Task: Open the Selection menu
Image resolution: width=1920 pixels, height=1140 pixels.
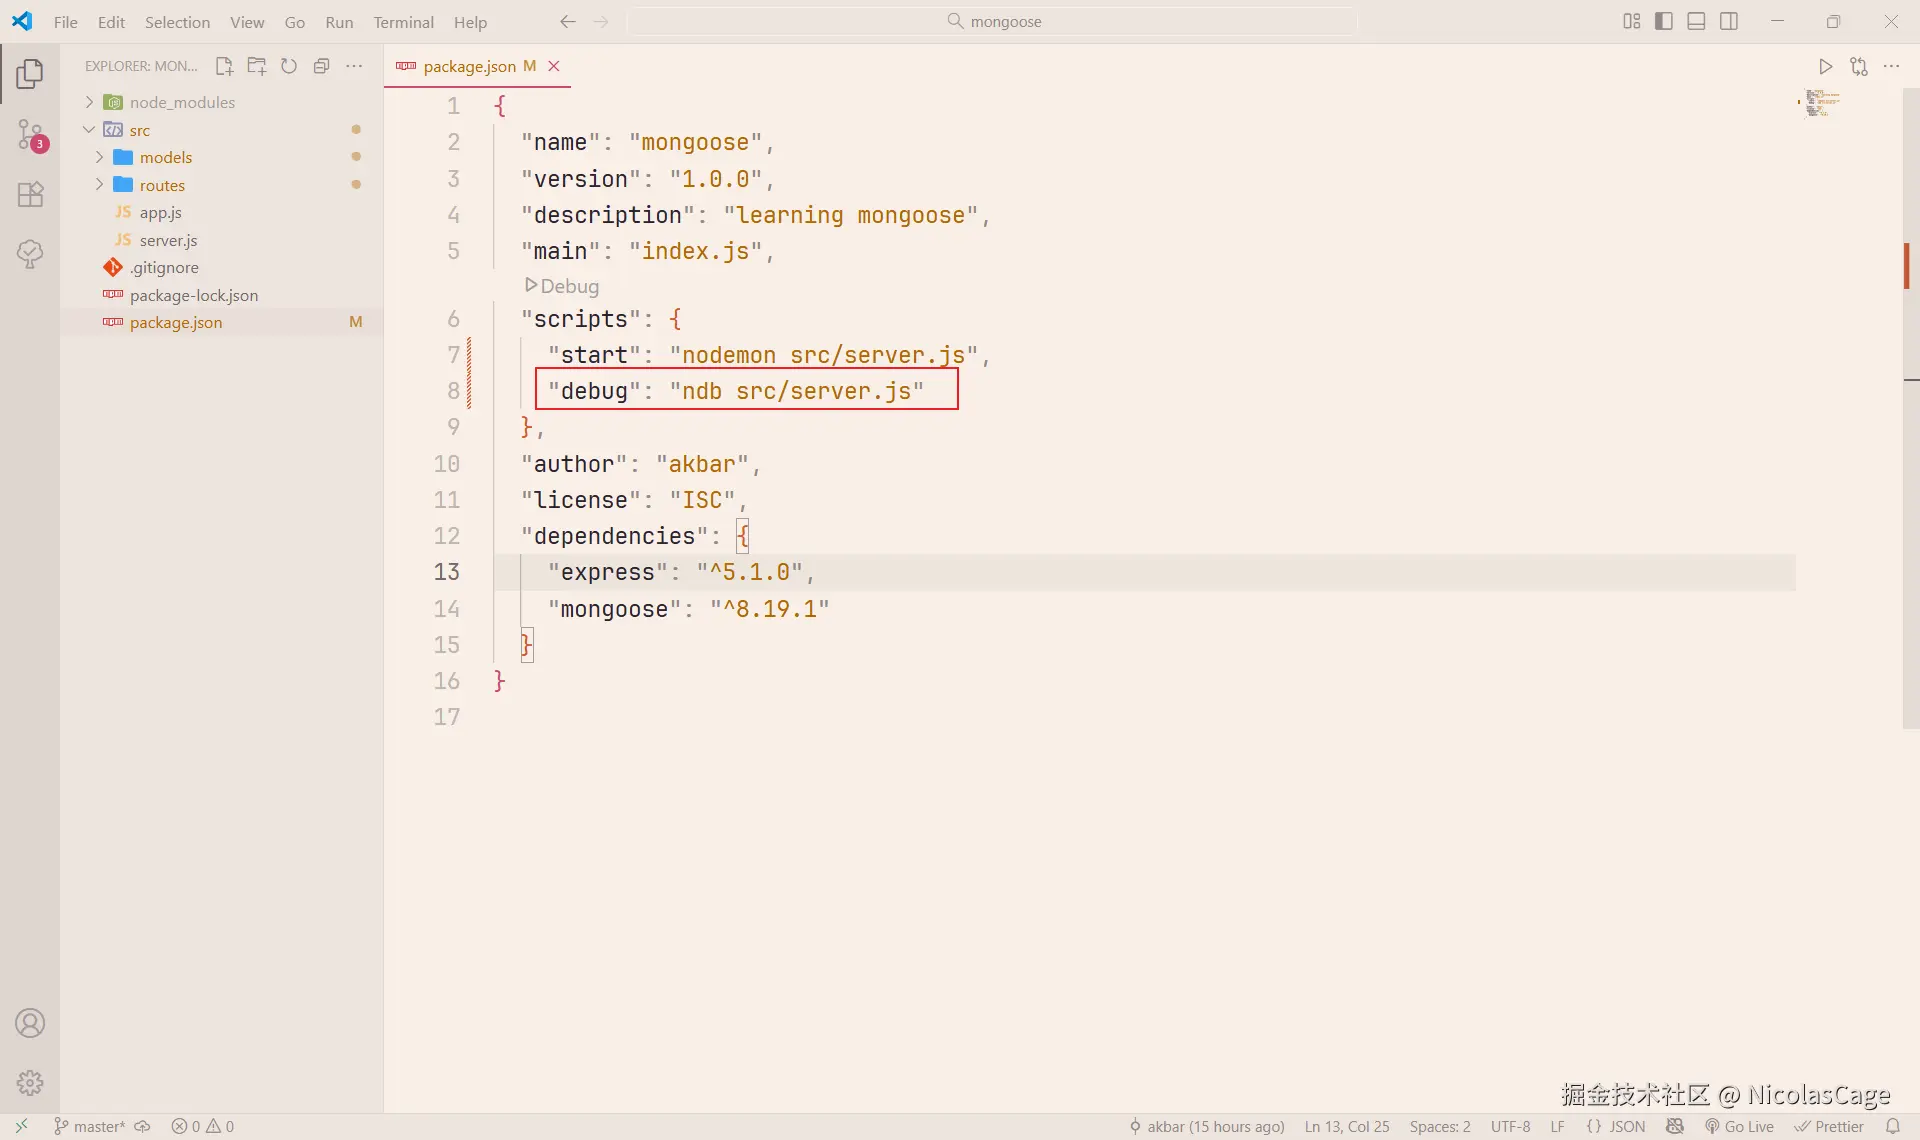Action: tap(177, 22)
